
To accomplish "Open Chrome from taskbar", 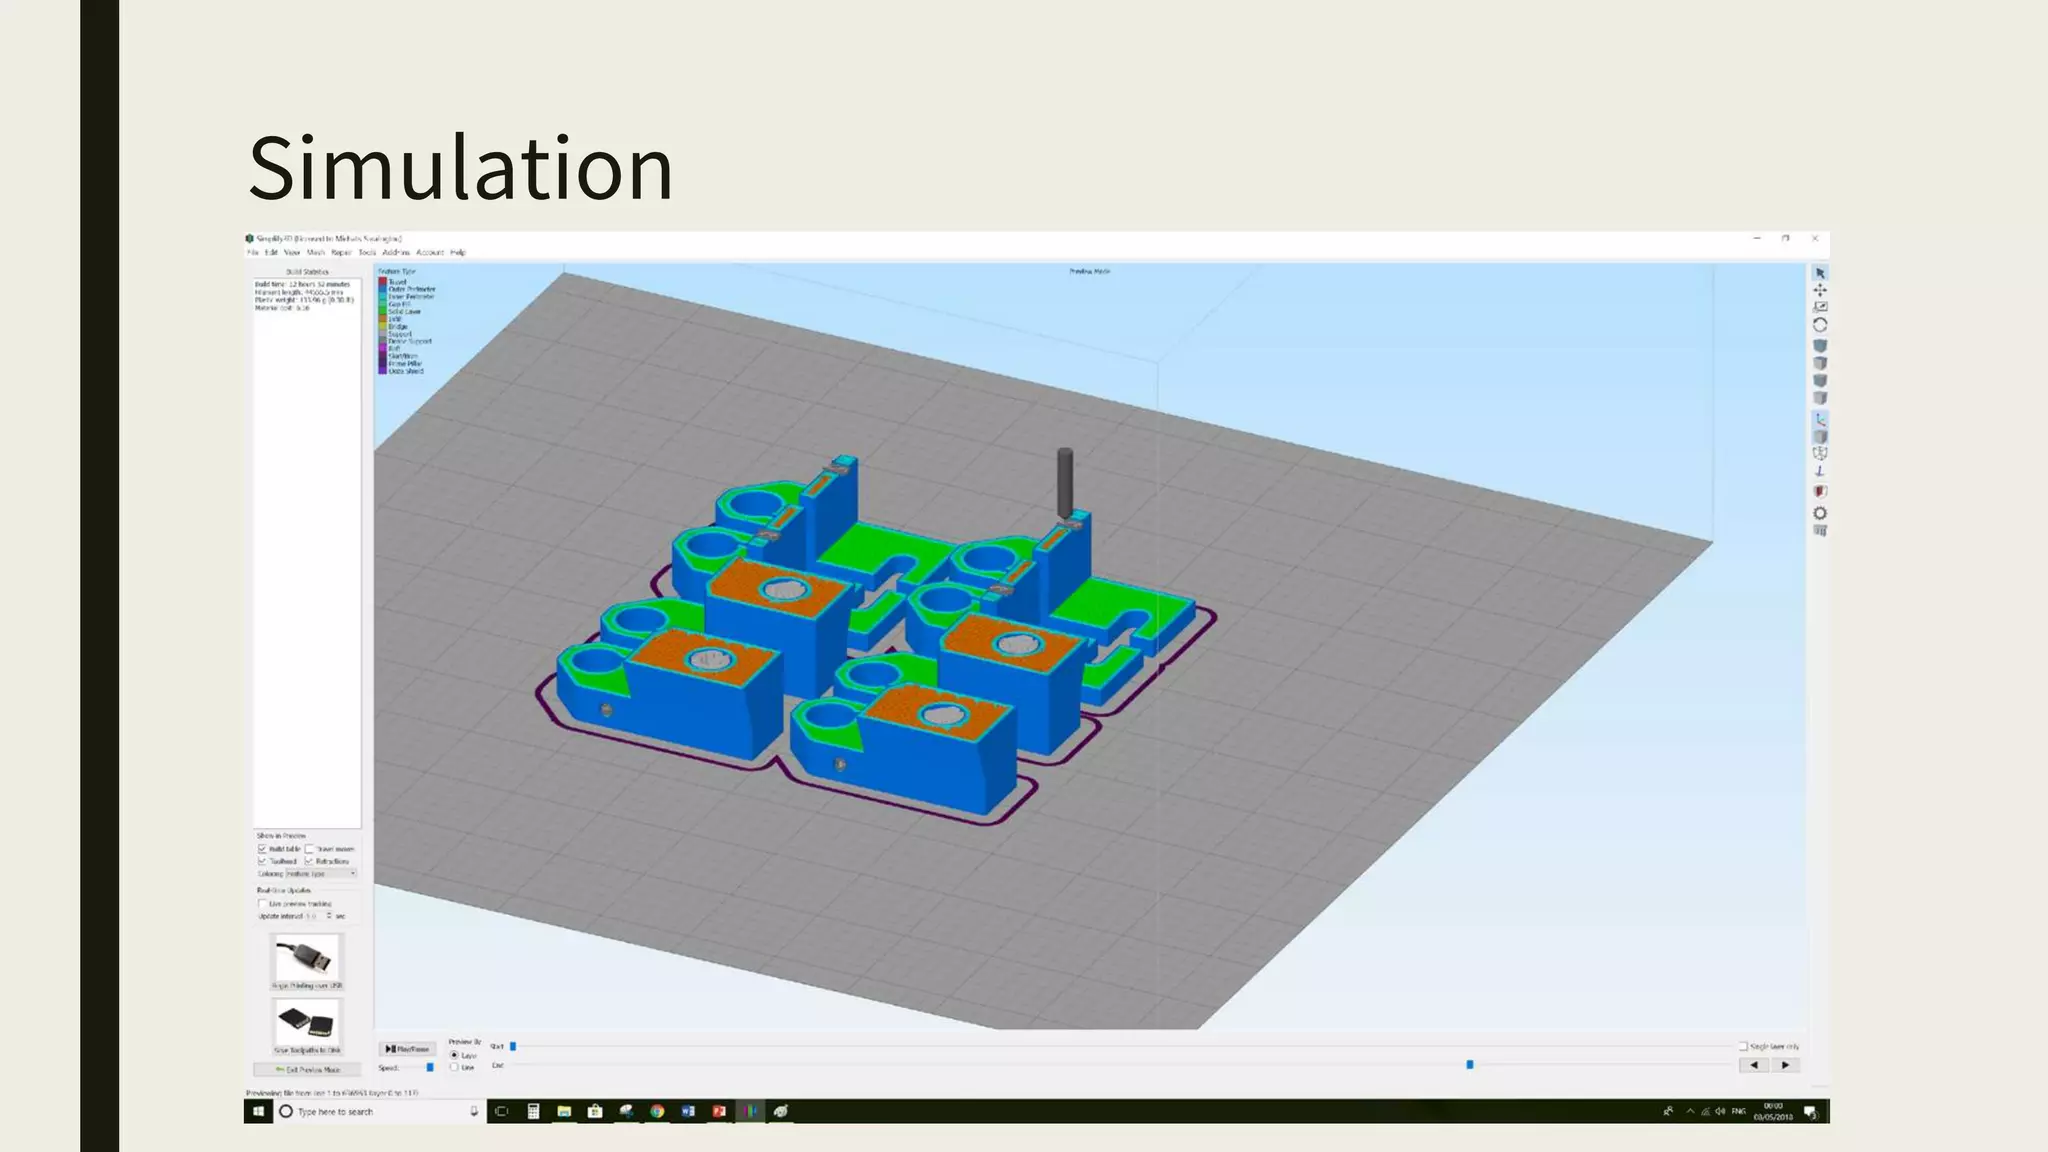I will coord(657,1111).
